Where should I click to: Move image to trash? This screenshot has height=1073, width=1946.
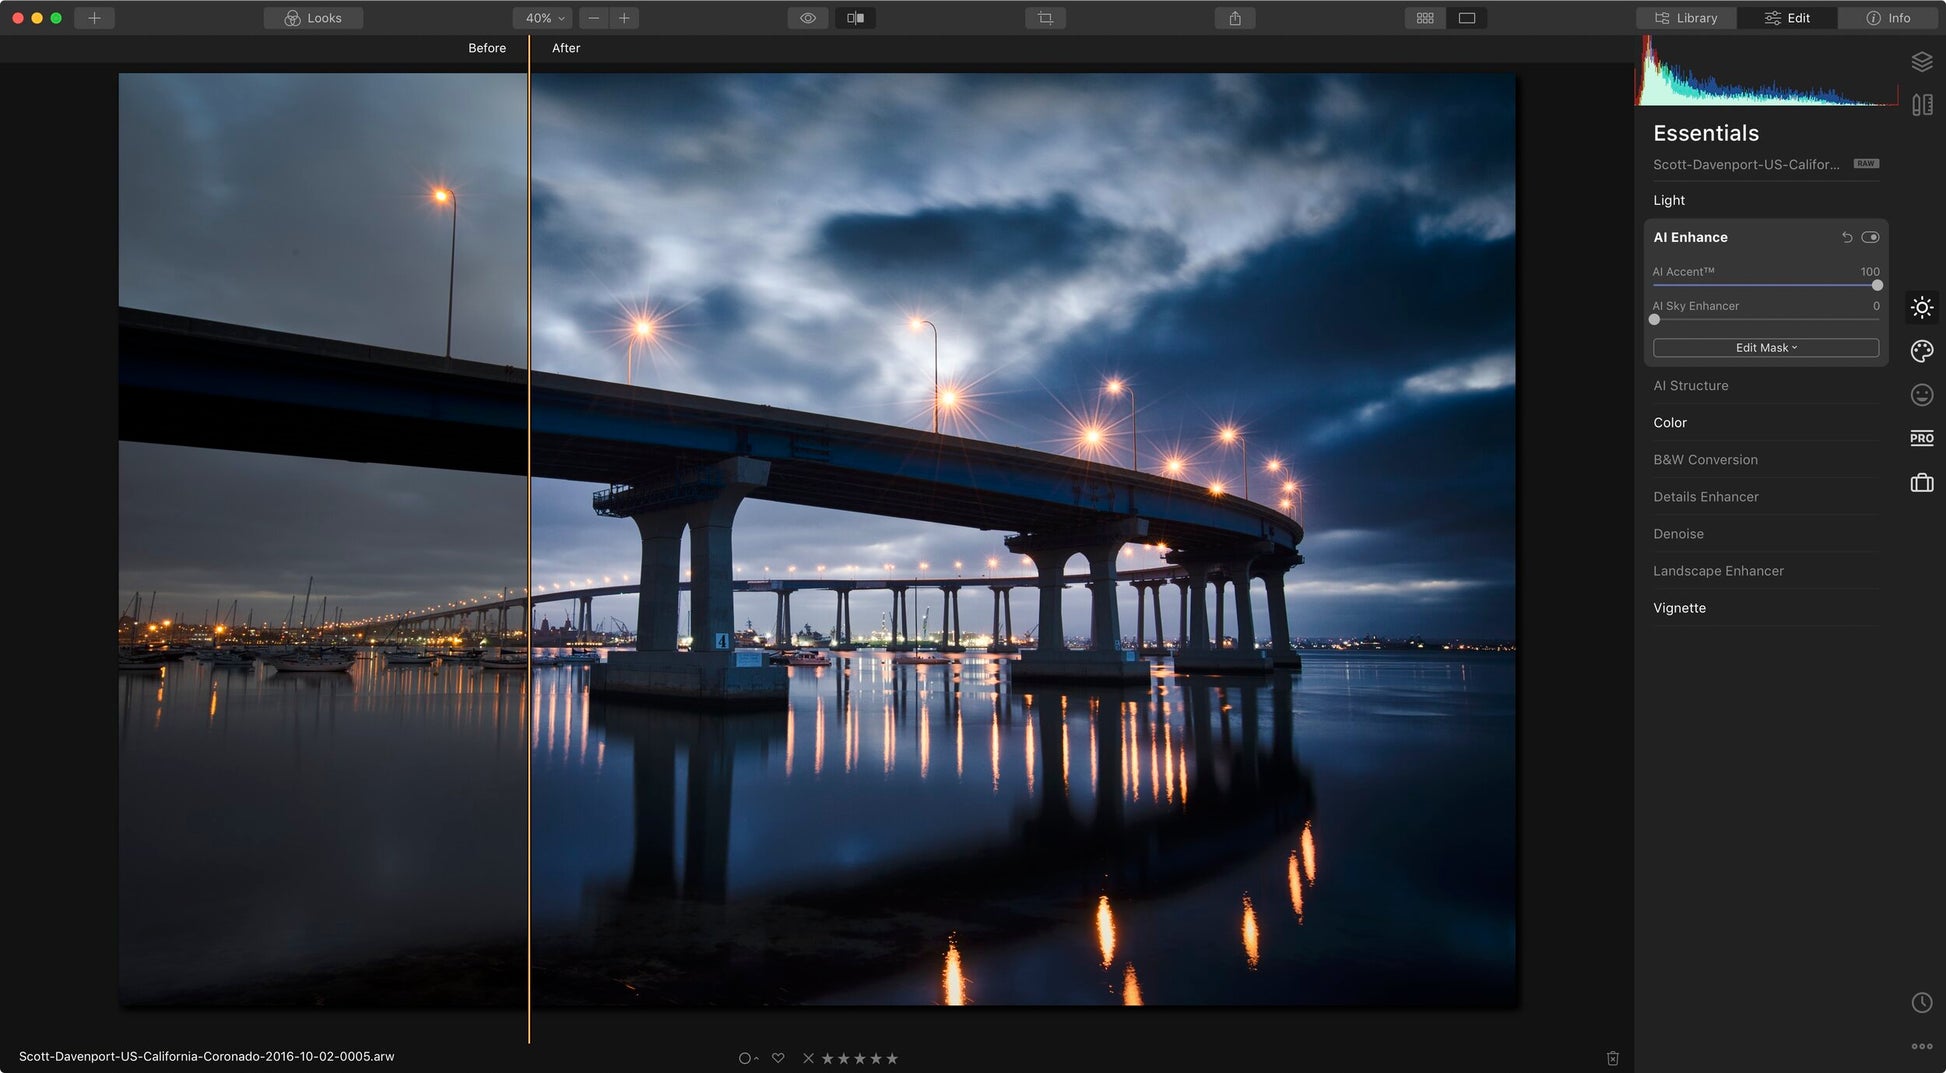[1612, 1058]
